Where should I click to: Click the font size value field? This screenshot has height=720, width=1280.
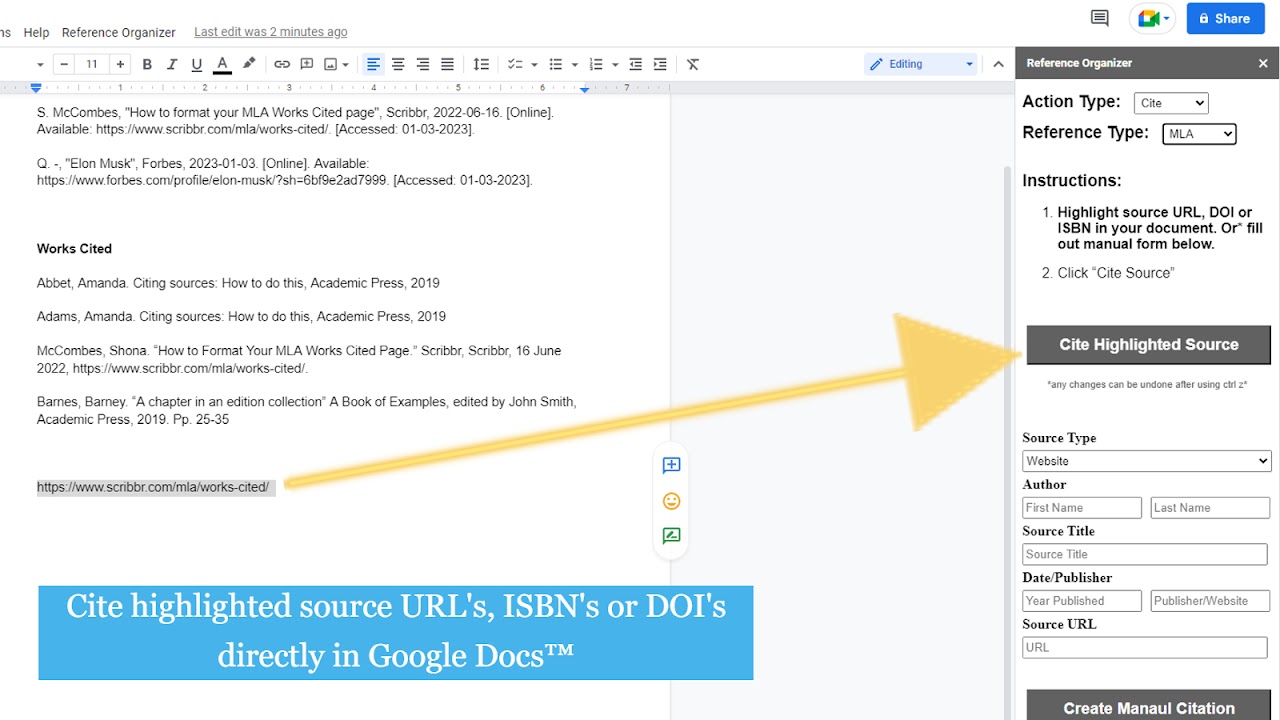[92, 64]
